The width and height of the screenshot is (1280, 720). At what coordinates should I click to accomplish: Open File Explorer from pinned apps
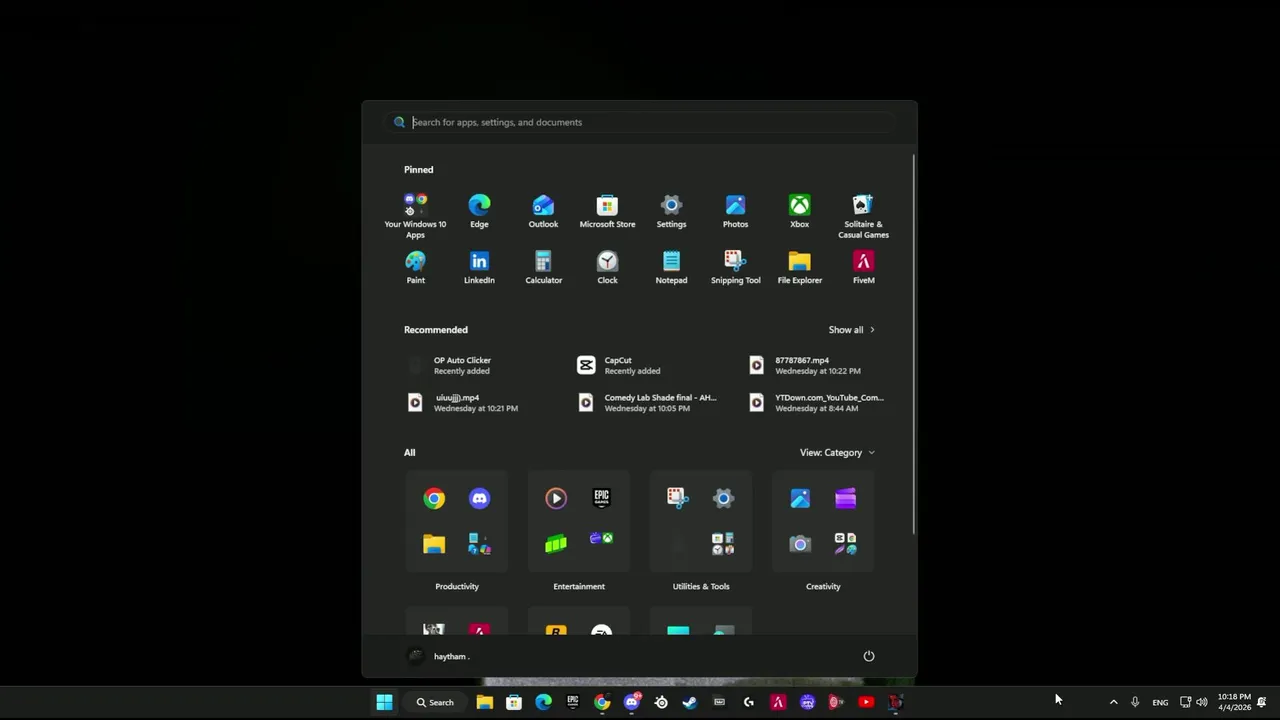[799, 267]
